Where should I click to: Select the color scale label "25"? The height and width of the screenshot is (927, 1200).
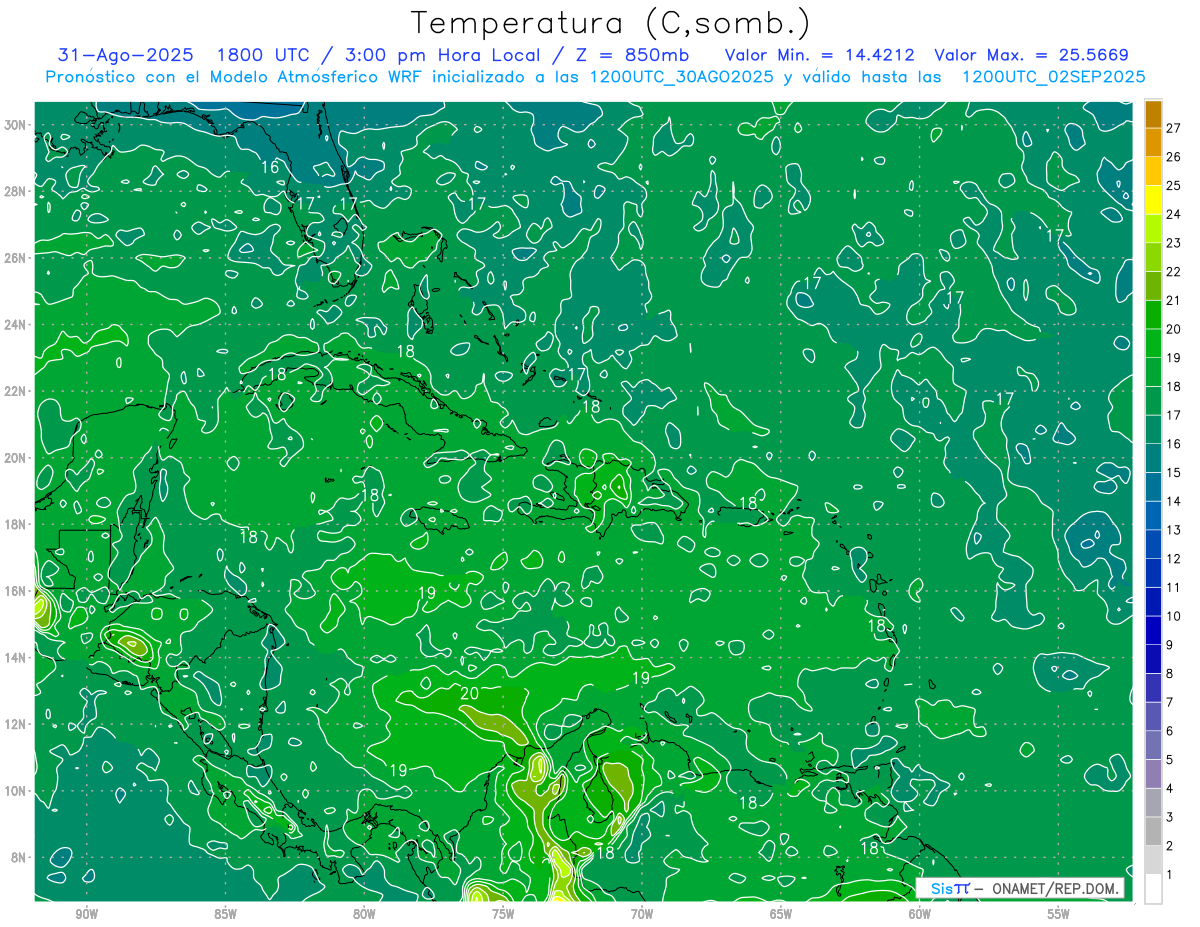pyautogui.click(x=1174, y=186)
